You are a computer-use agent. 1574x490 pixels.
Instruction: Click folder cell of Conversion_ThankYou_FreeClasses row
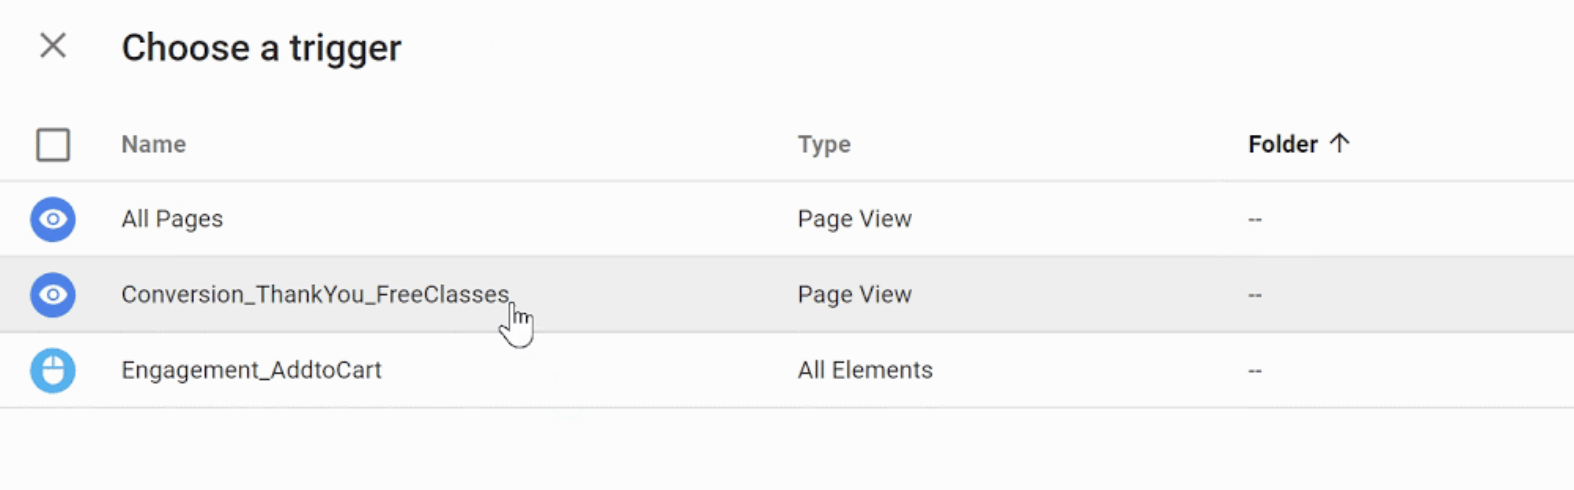pos(1255,295)
